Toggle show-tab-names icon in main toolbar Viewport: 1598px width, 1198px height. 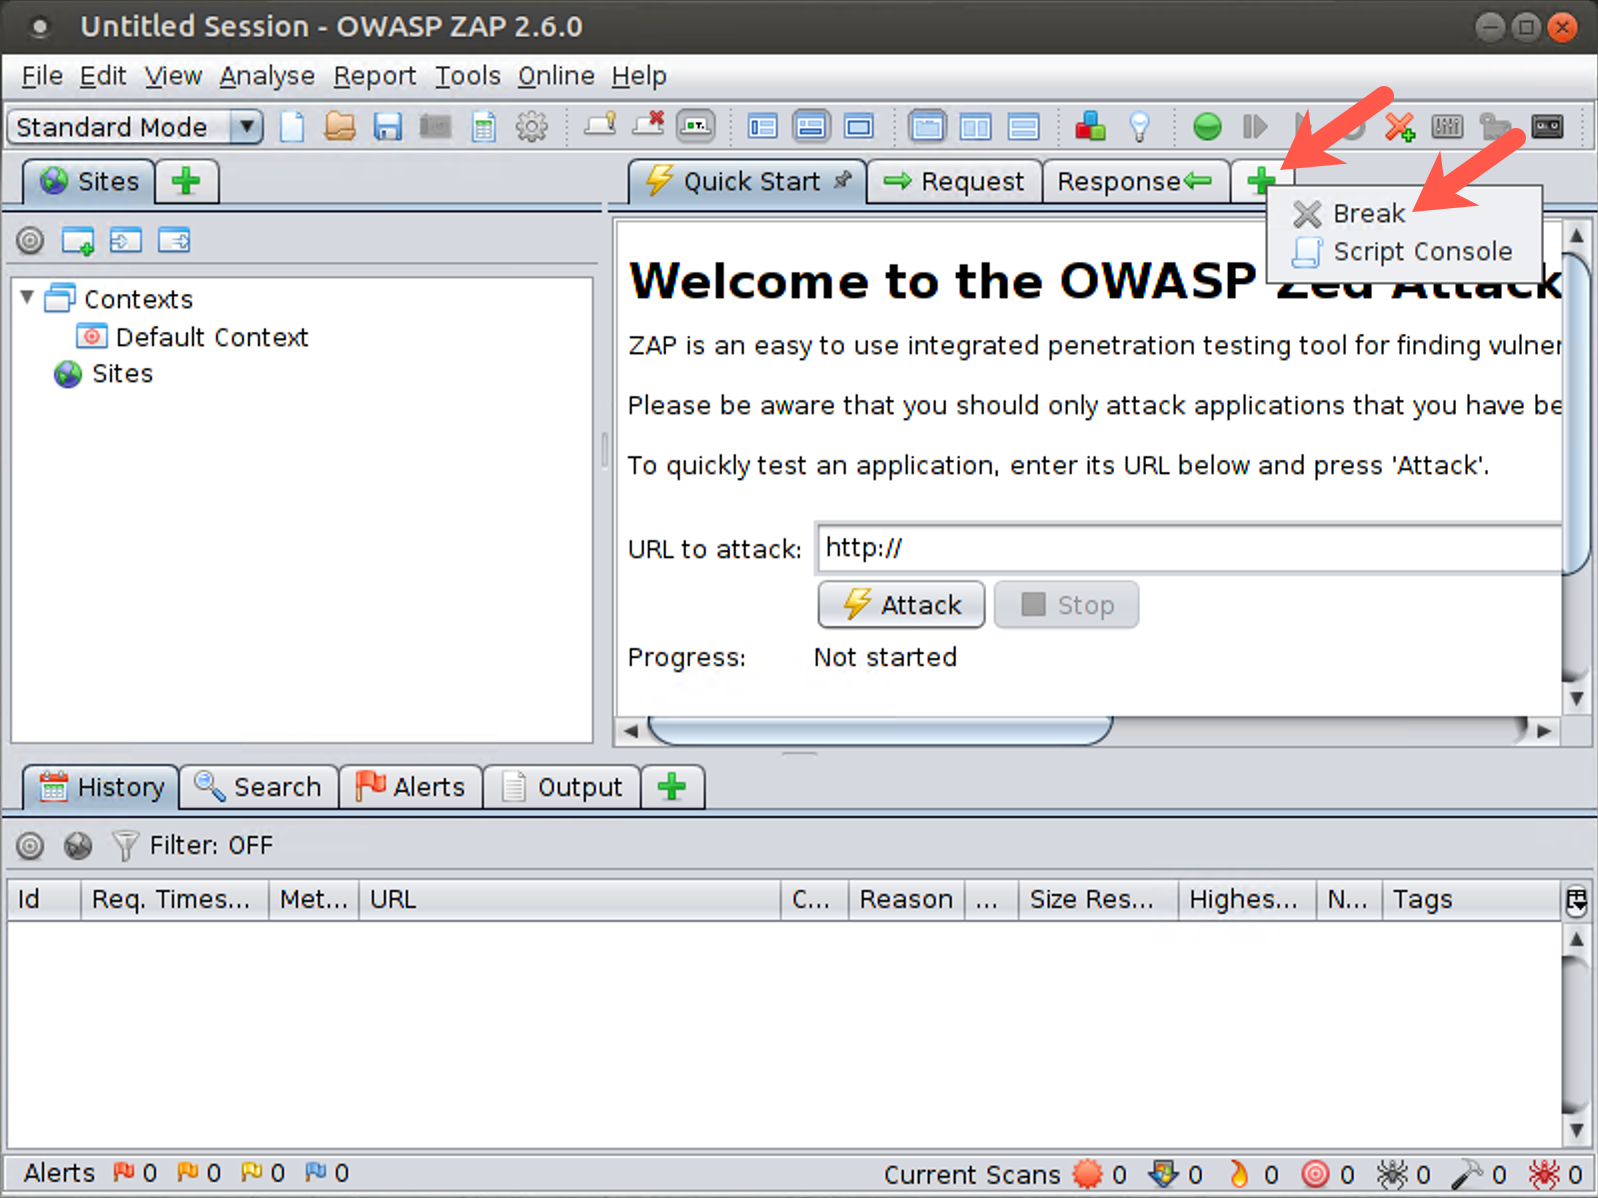pos(696,127)
